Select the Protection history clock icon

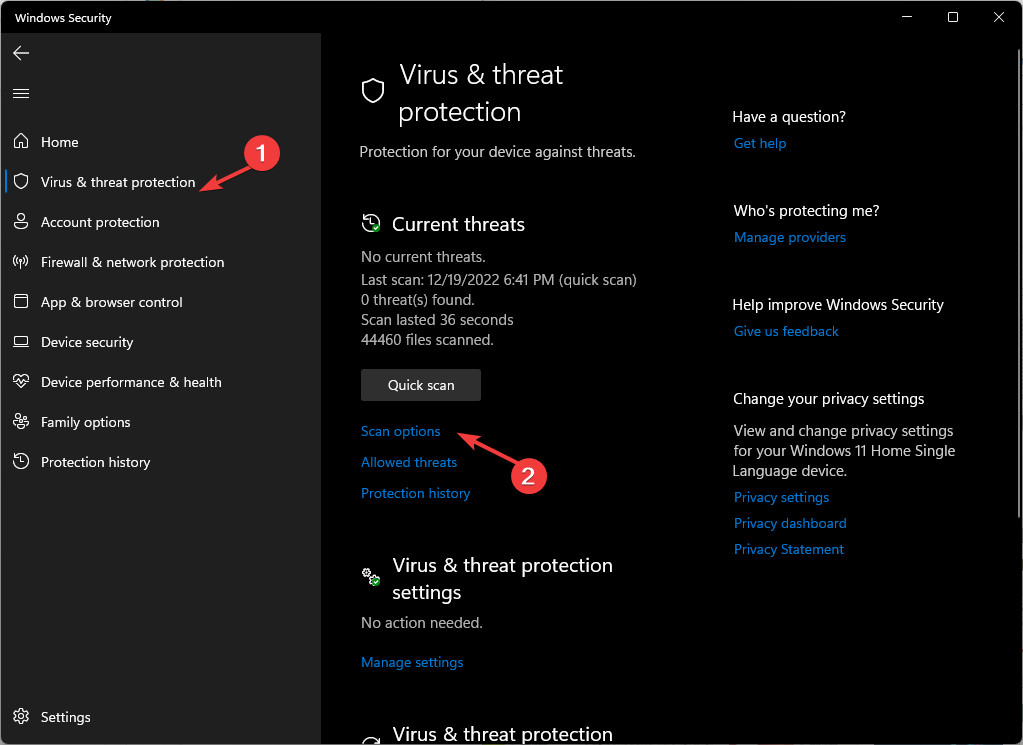pos(20,461)
